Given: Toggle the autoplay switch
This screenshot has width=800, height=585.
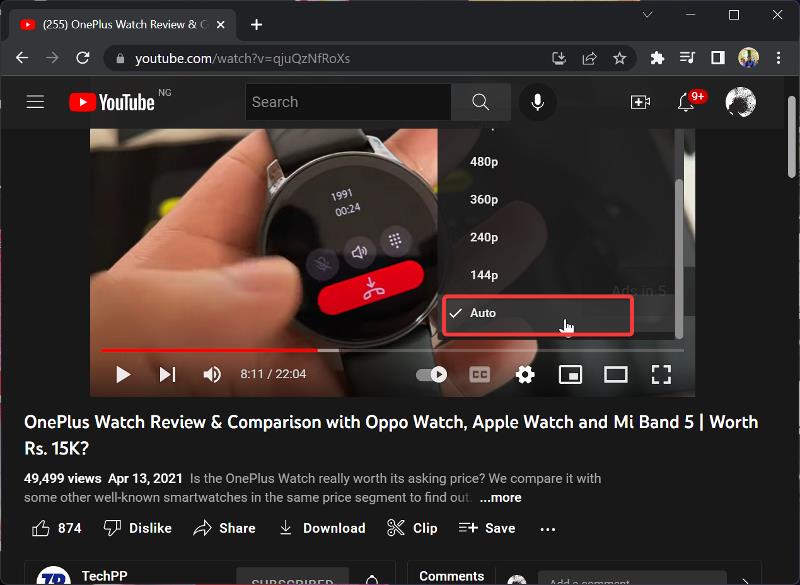Looking at the screenshot, I should [x=432, y=375].
